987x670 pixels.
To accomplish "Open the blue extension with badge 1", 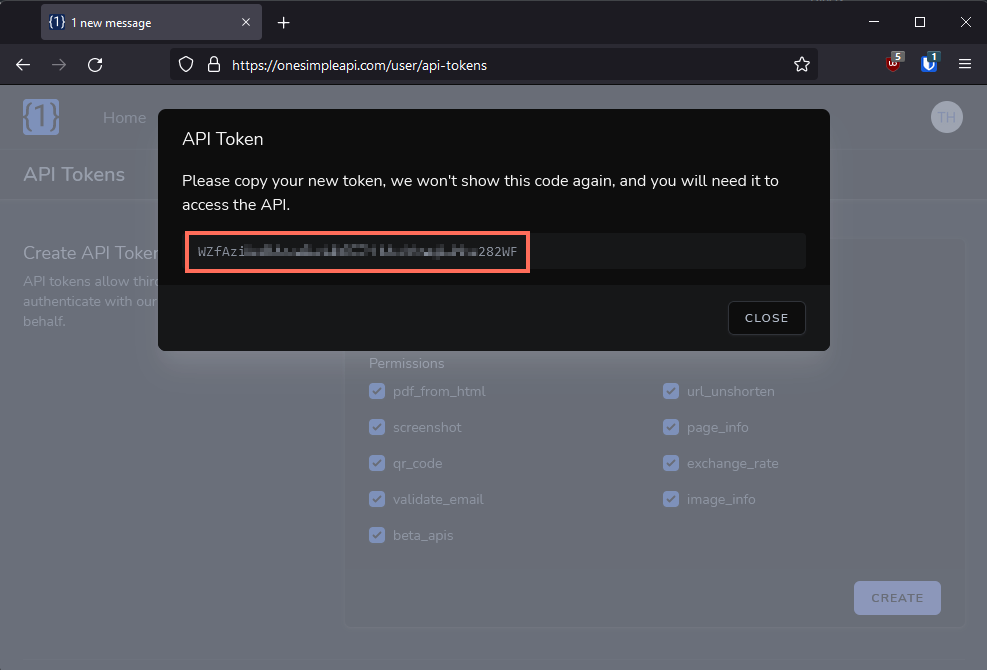I will (930, 64).
